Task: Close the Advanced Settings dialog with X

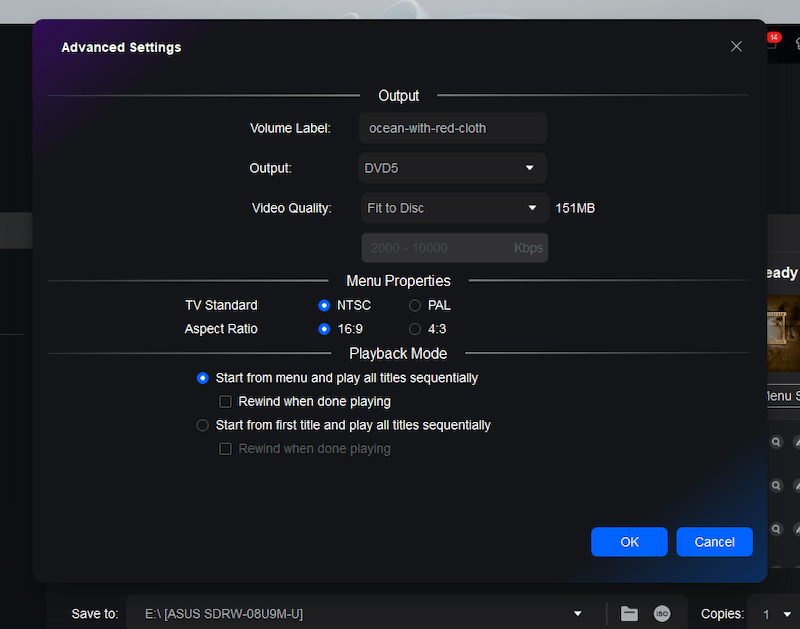Action: (736, 46)
